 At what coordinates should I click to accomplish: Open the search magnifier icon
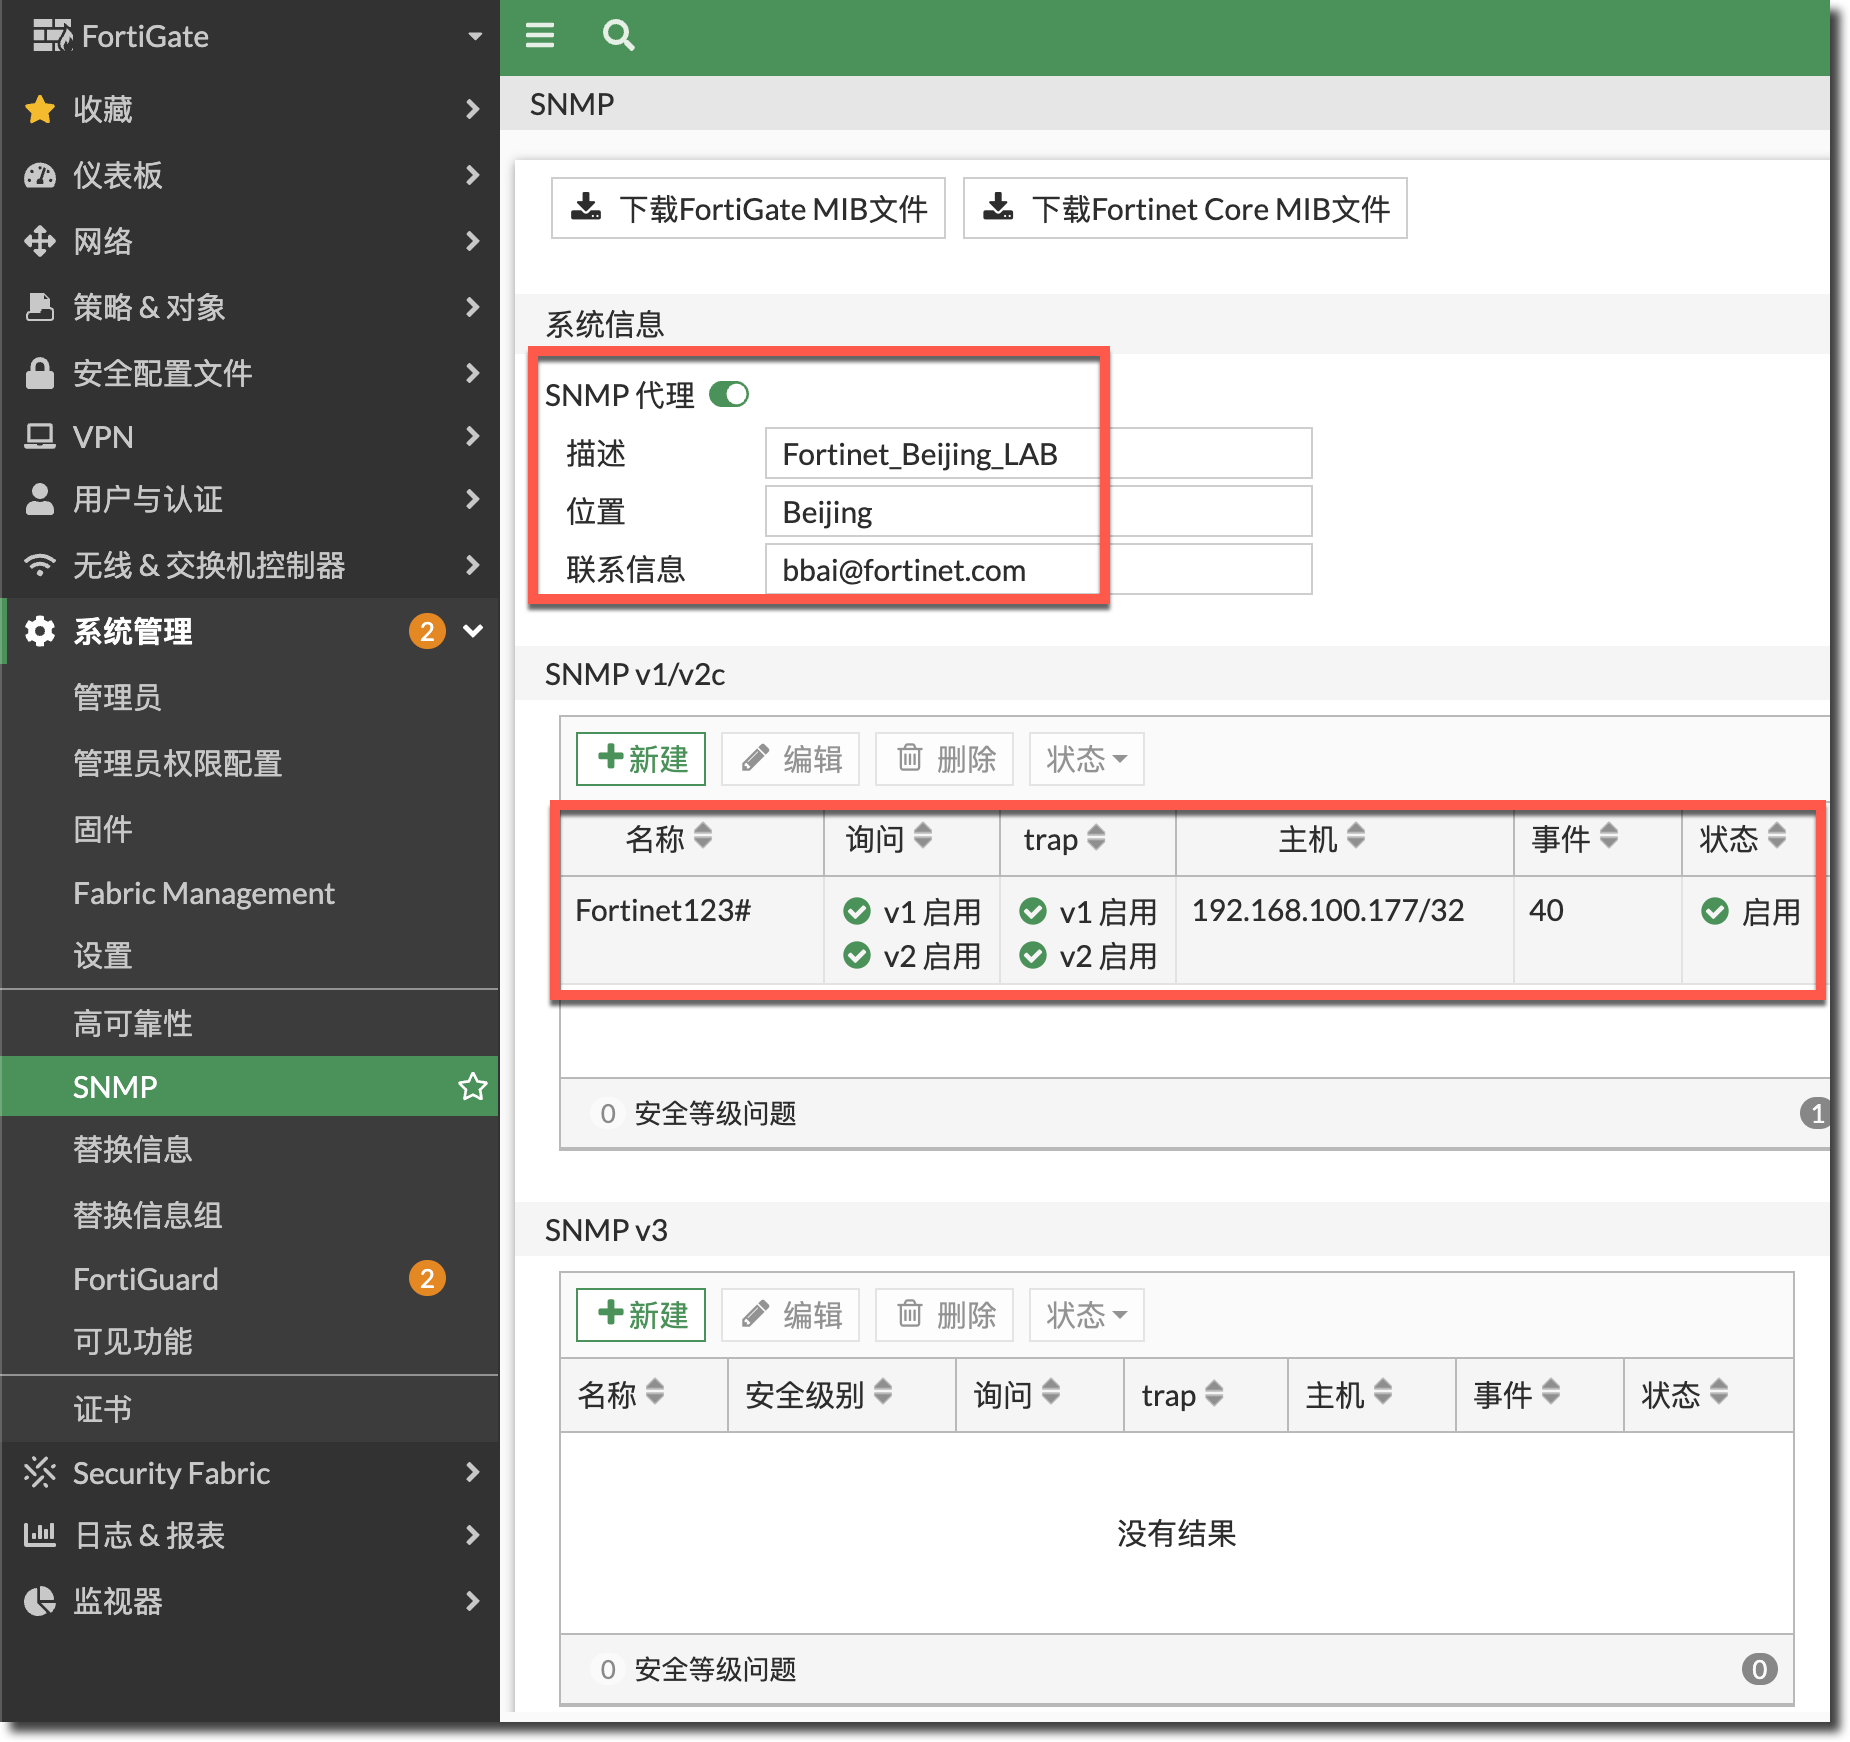point(618,36)
